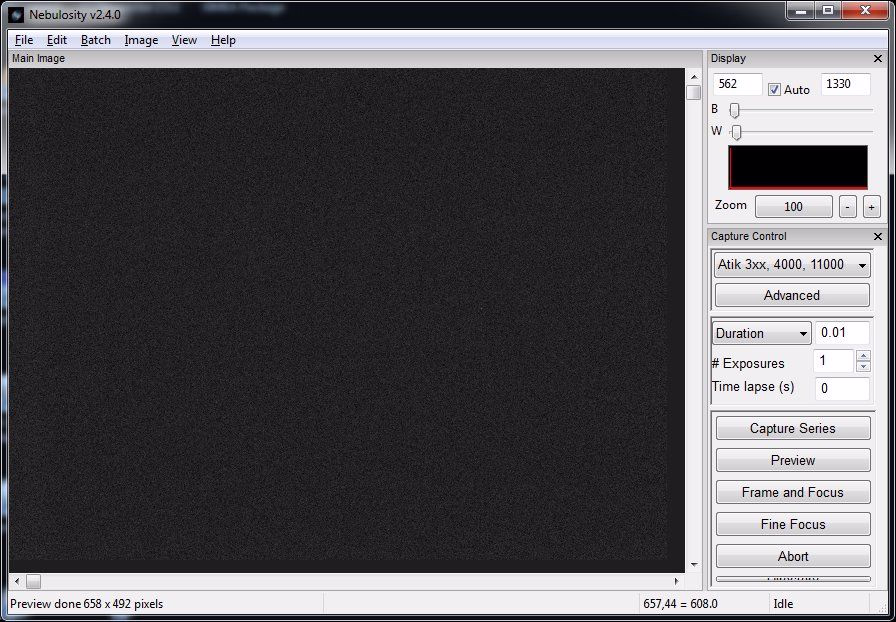Viewport: 896px width, 622px height.
Task: Open the File menu
Action: pyautogui.click(x=24, y=40)
